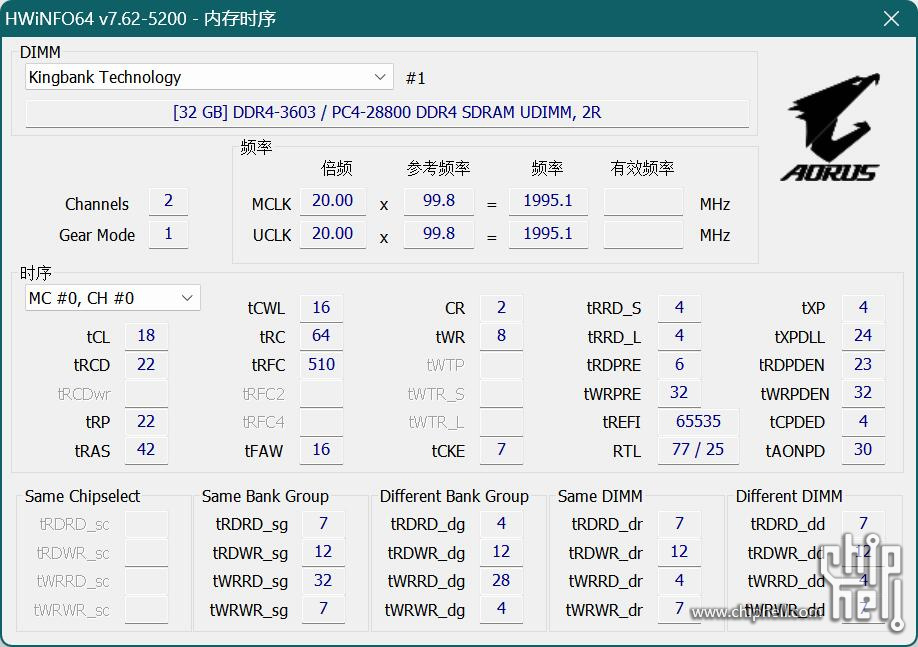Click the empty MCLK effective frequency field
Screen dimensions: 918x647
coord(643,201)
